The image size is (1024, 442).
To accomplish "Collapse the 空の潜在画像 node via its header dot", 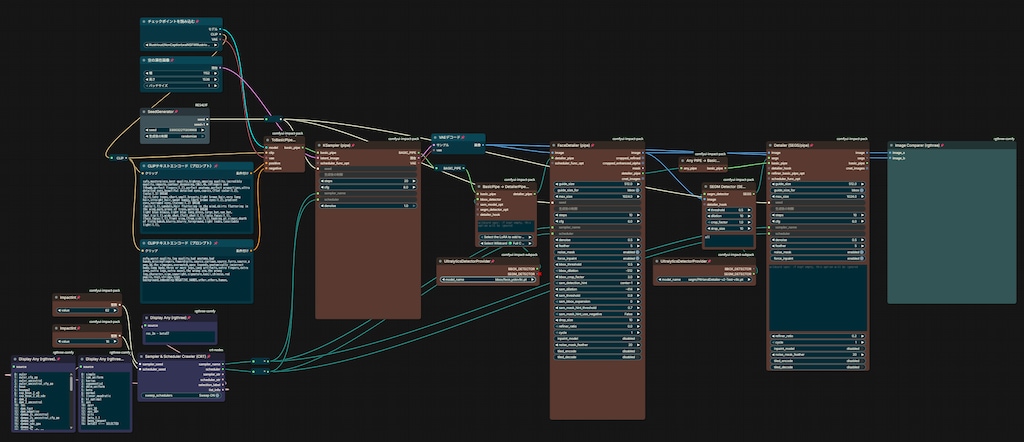I will (x=144, y=60).
